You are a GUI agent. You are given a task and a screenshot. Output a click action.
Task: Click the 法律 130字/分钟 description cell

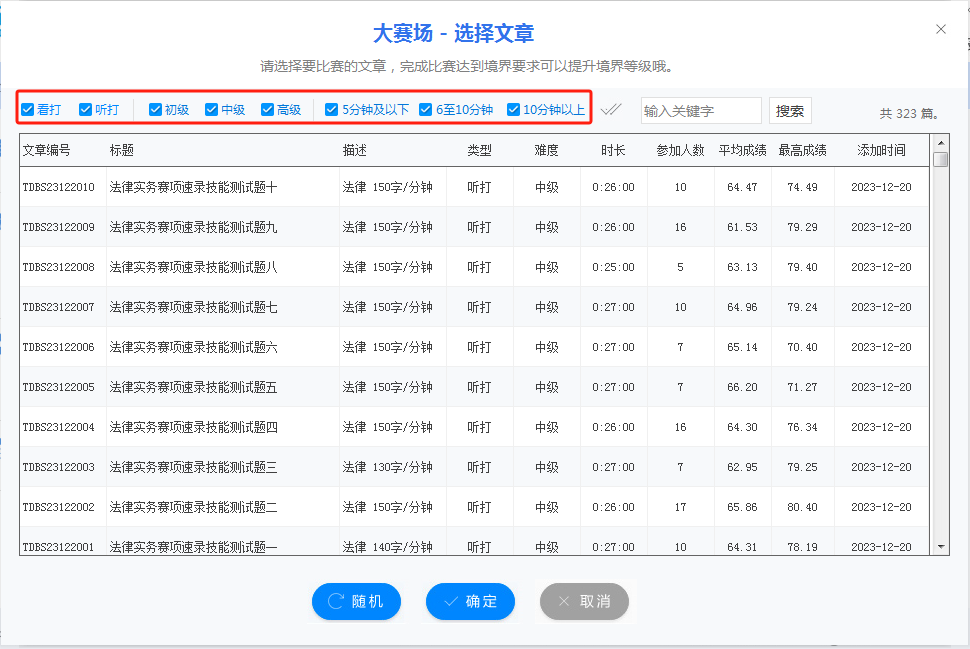(387, 467)
